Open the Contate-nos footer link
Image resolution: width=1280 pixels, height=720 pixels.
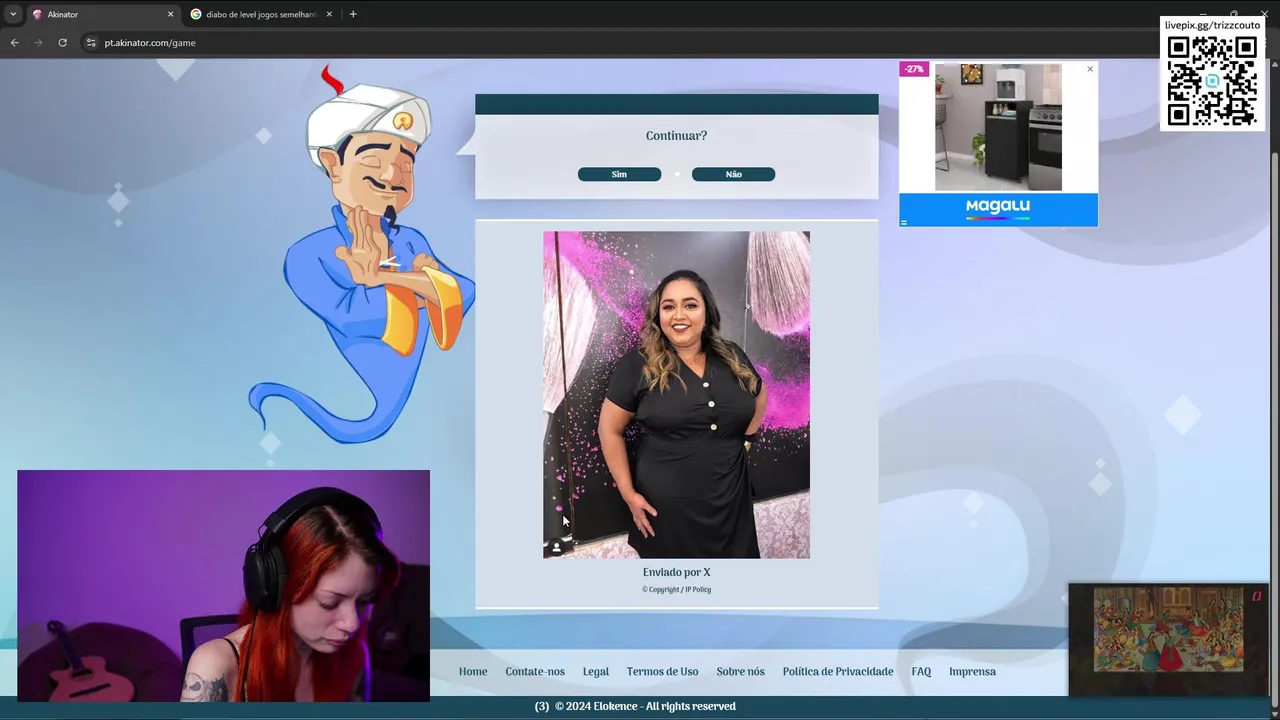535,671
